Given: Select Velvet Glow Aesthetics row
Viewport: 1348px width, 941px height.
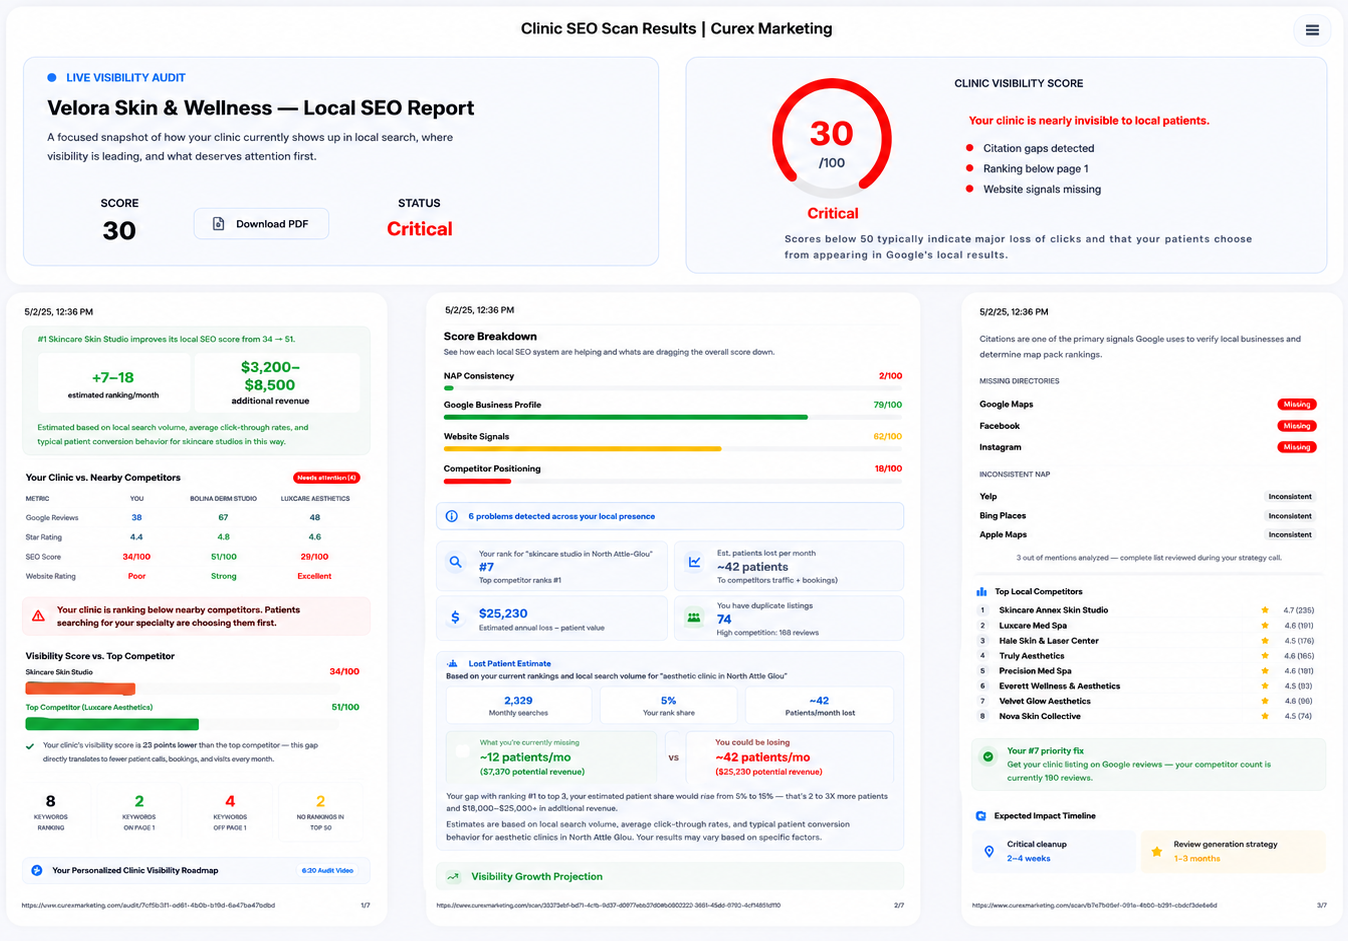Looking at the screenshot, I should 1149,701.
